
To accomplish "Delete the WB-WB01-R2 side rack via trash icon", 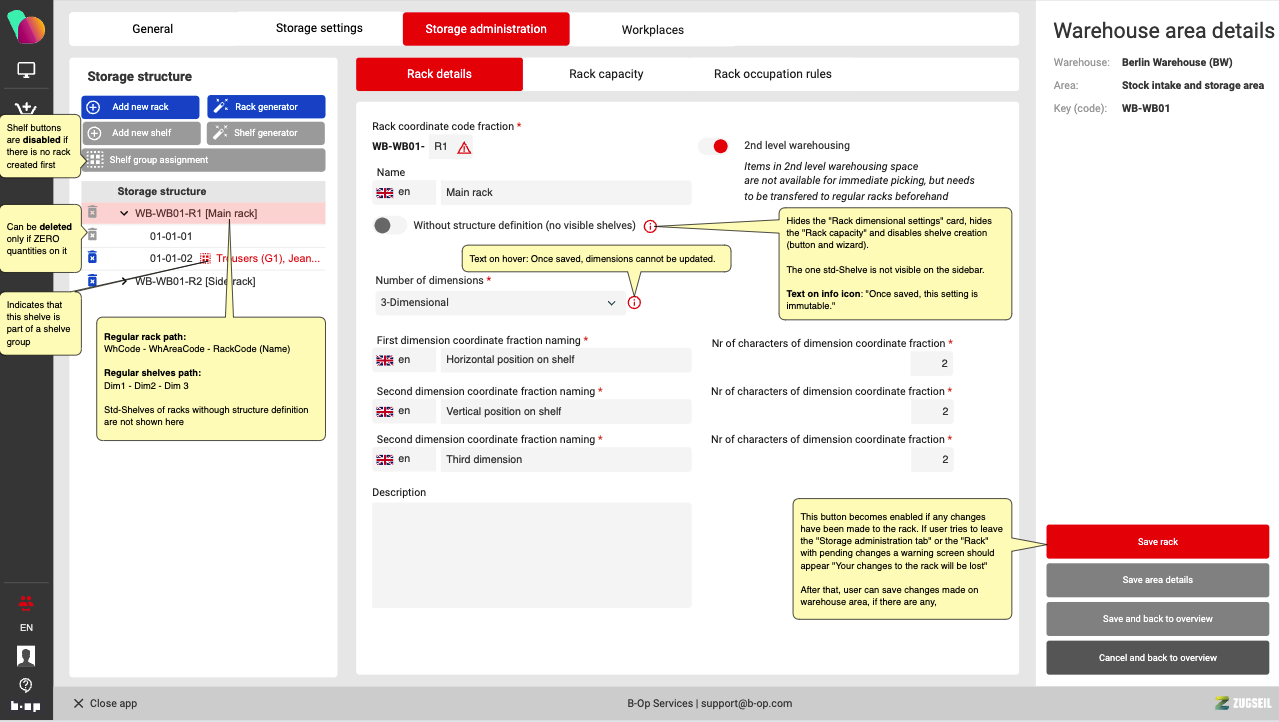I will (92, 281).
